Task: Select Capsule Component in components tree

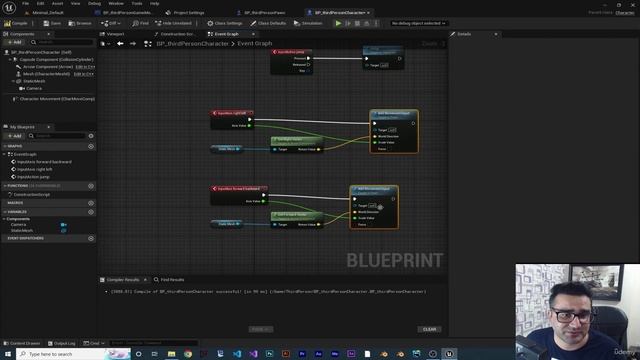Action: [56, 60]
